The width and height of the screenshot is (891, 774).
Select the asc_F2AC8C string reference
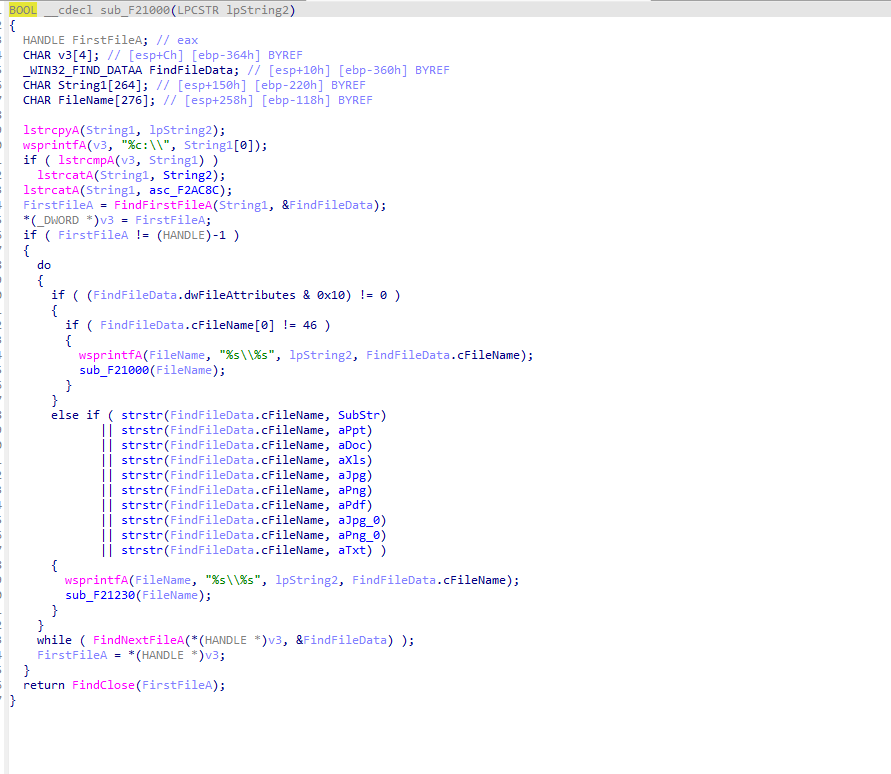coord(190,190)
